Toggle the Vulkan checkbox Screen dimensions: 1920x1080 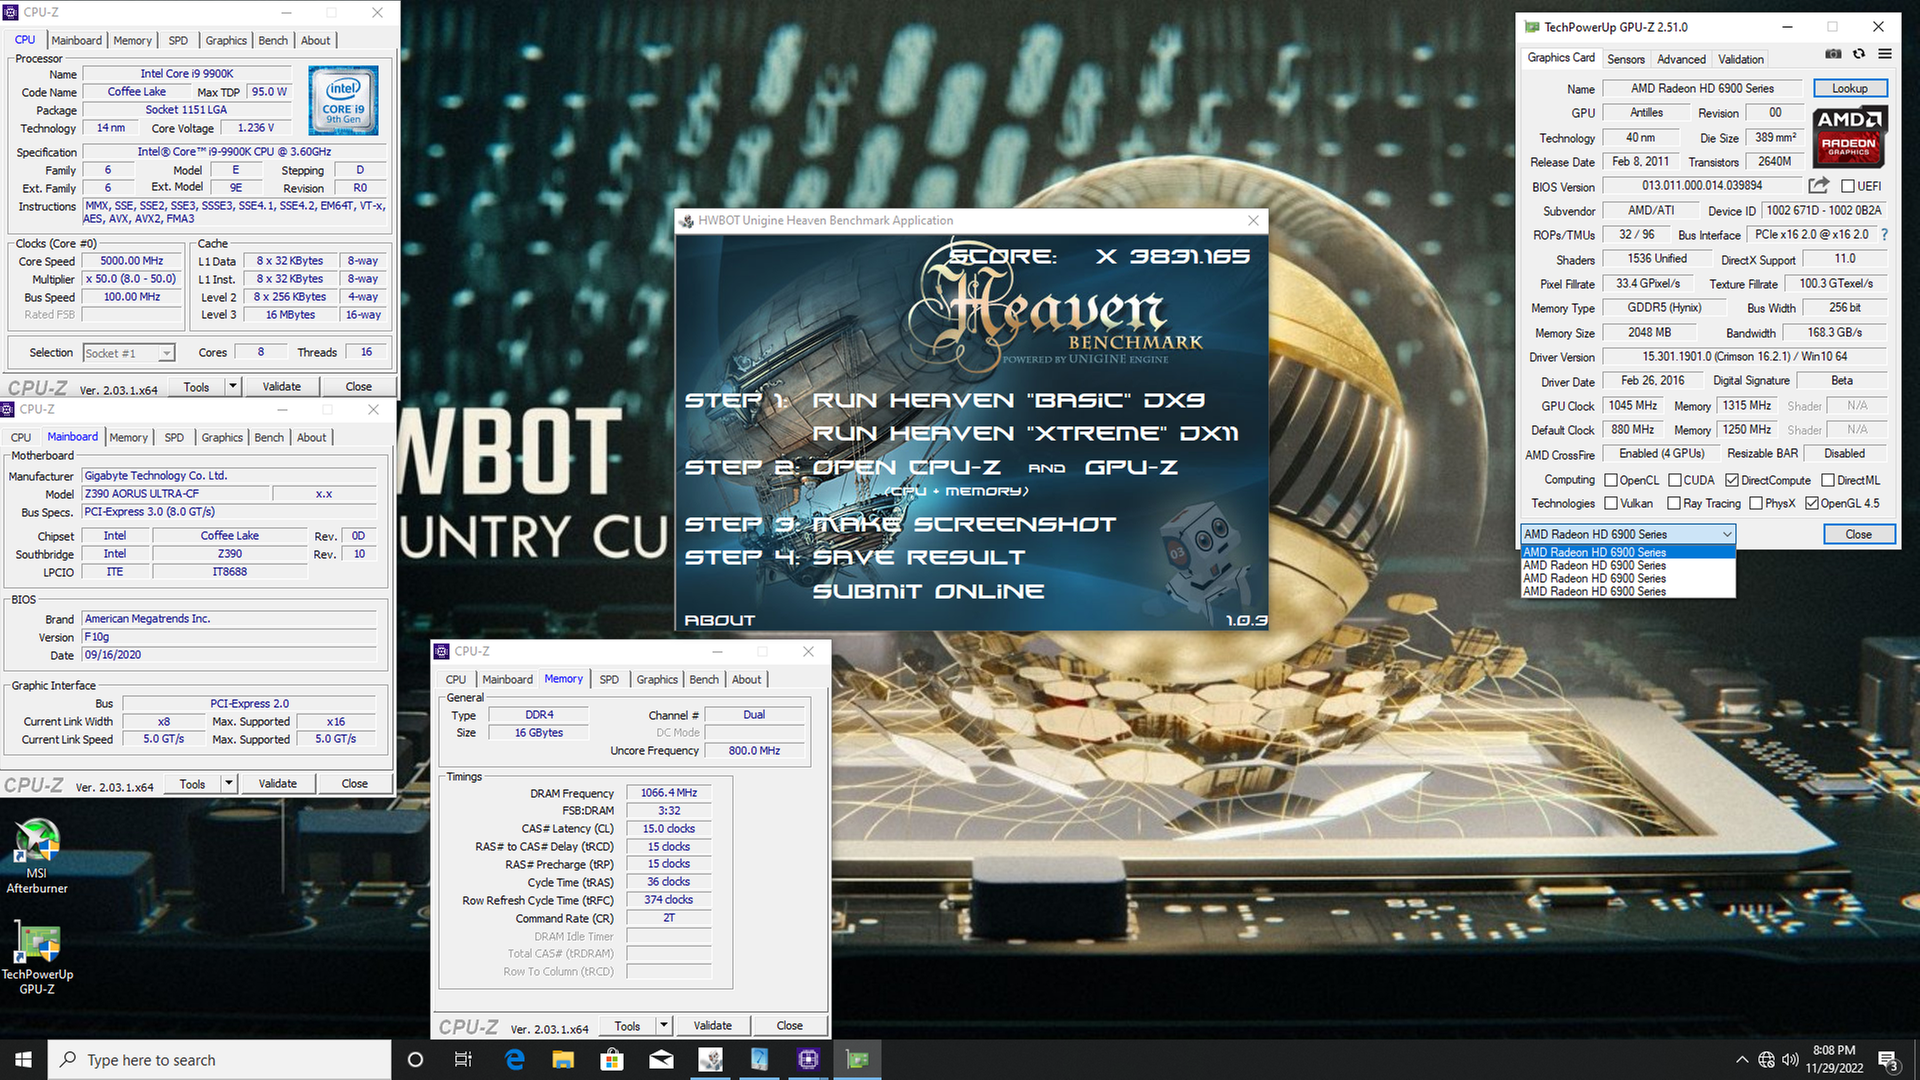1611,503
